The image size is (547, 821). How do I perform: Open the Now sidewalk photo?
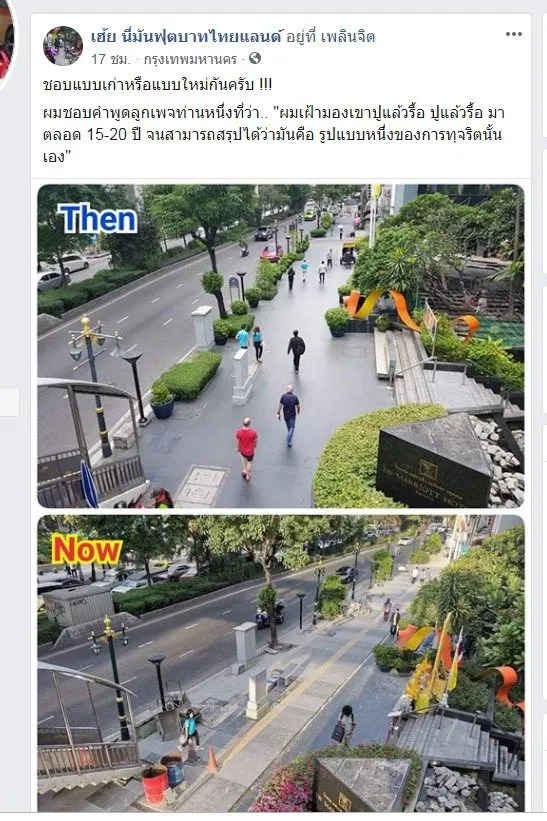(281, 663)
